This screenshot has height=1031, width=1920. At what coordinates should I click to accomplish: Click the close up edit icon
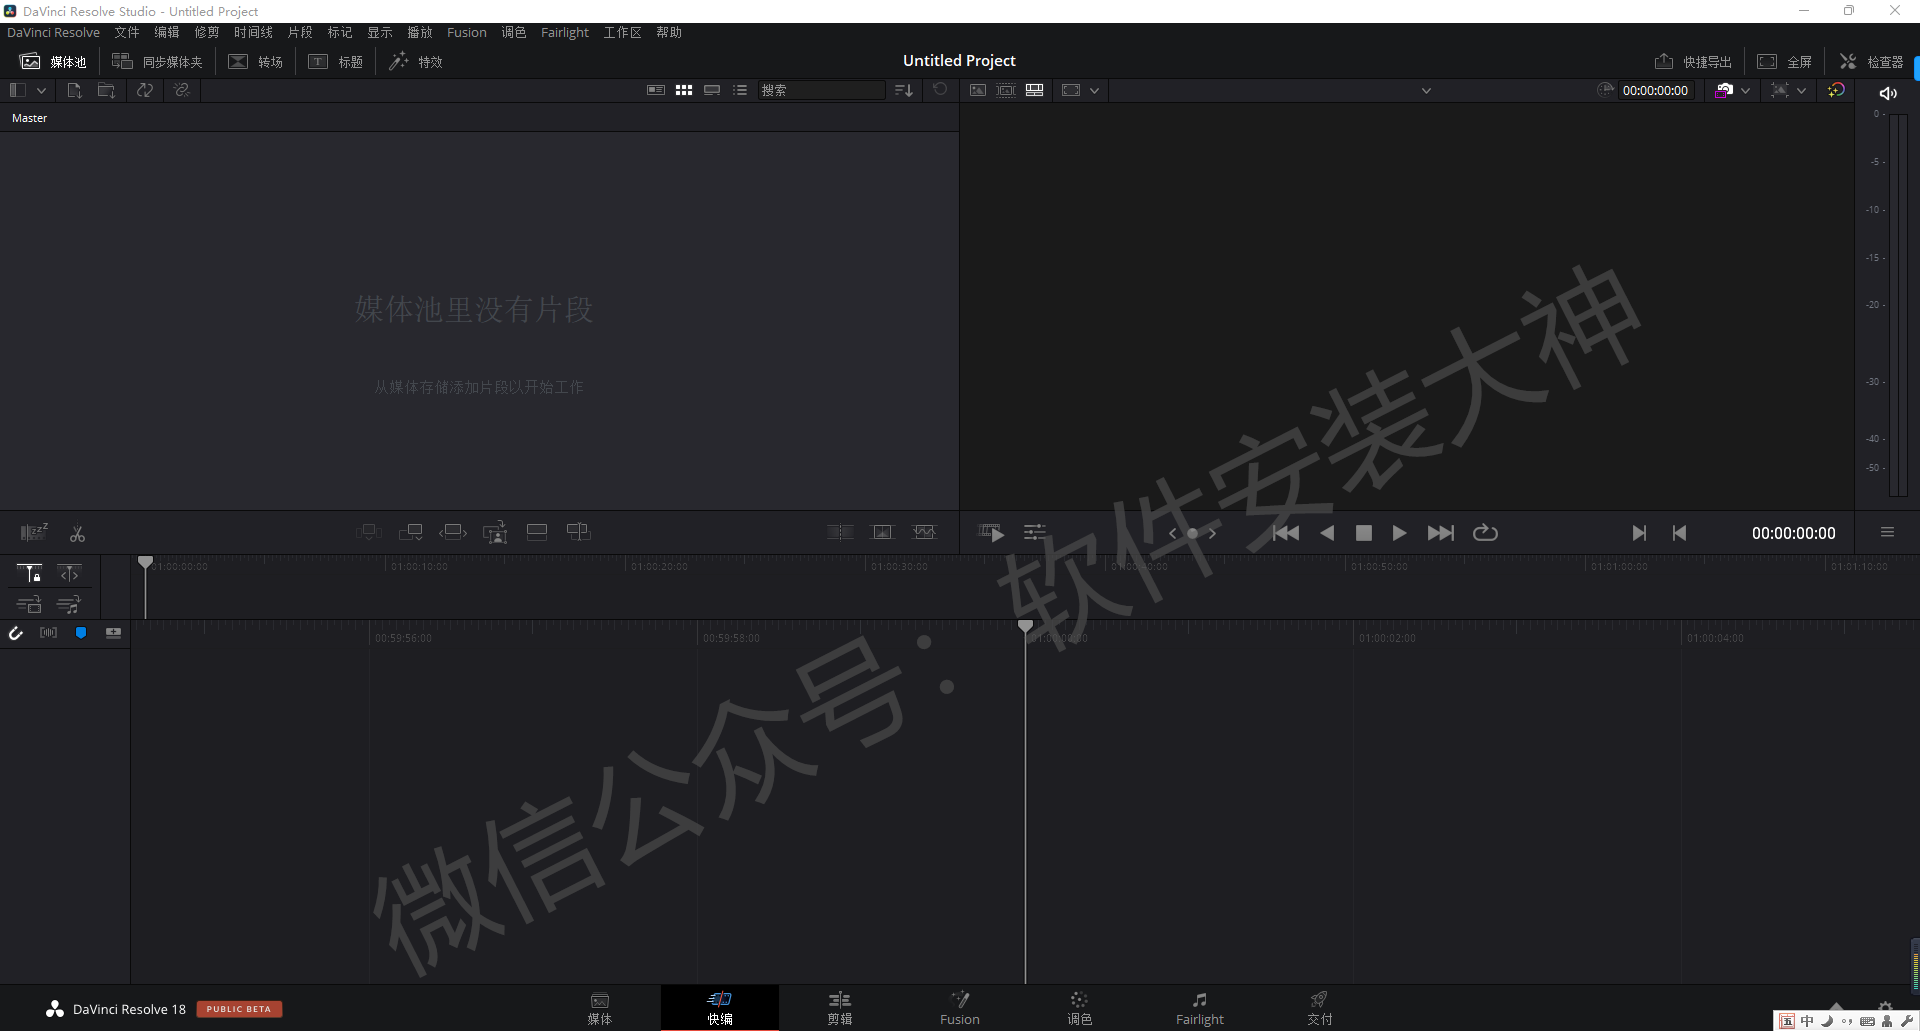point(495,532)
